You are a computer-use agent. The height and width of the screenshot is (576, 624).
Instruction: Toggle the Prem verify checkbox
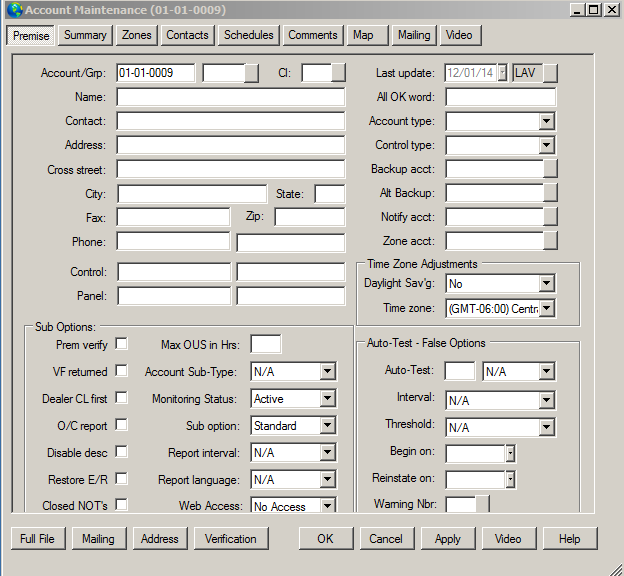[x=121, y=344]
